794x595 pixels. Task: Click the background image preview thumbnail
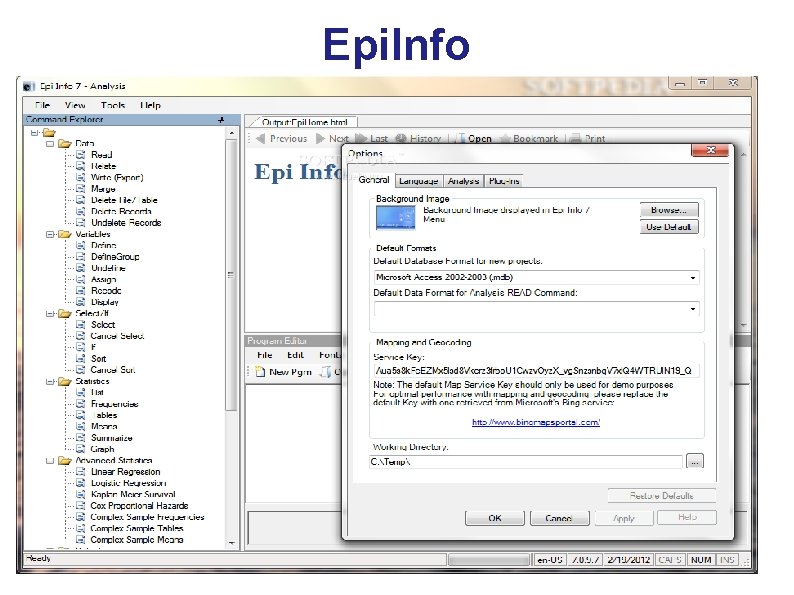pos(395,218)
